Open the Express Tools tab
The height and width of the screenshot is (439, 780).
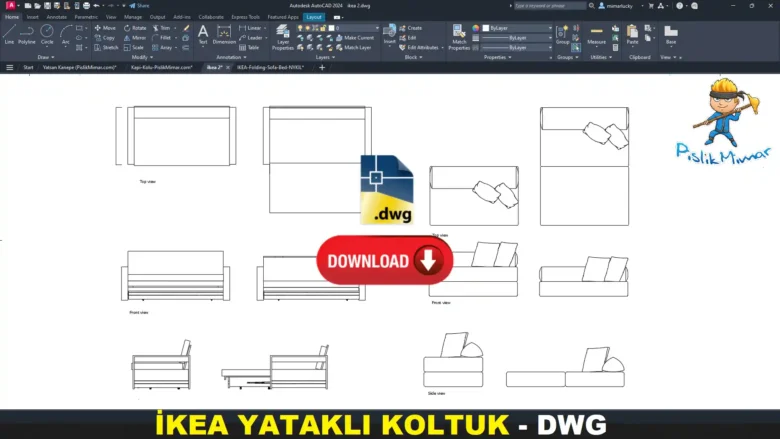245,17
